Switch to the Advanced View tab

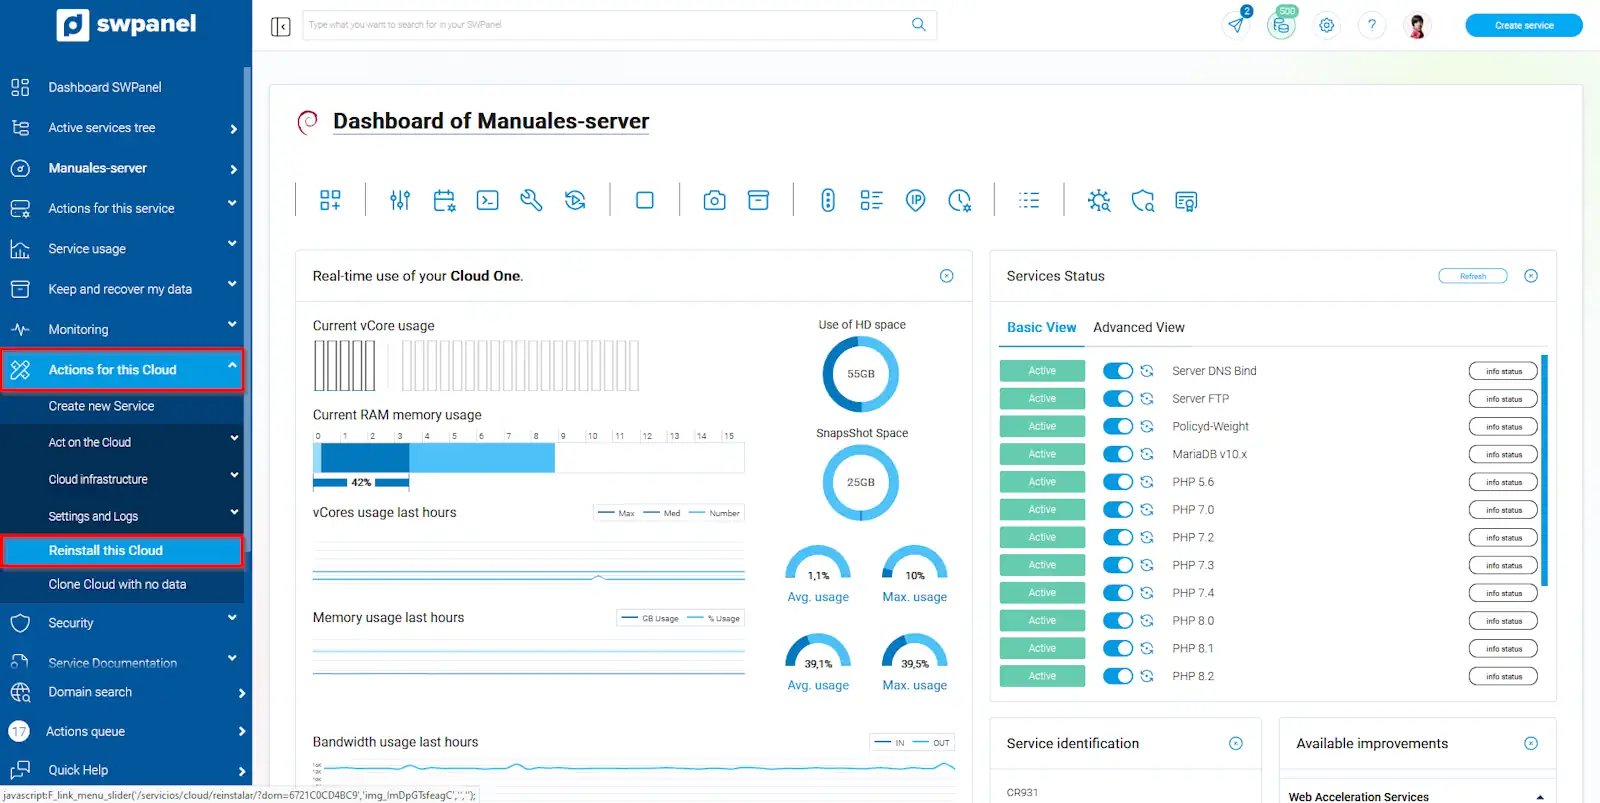click(x=1138, y=327)
